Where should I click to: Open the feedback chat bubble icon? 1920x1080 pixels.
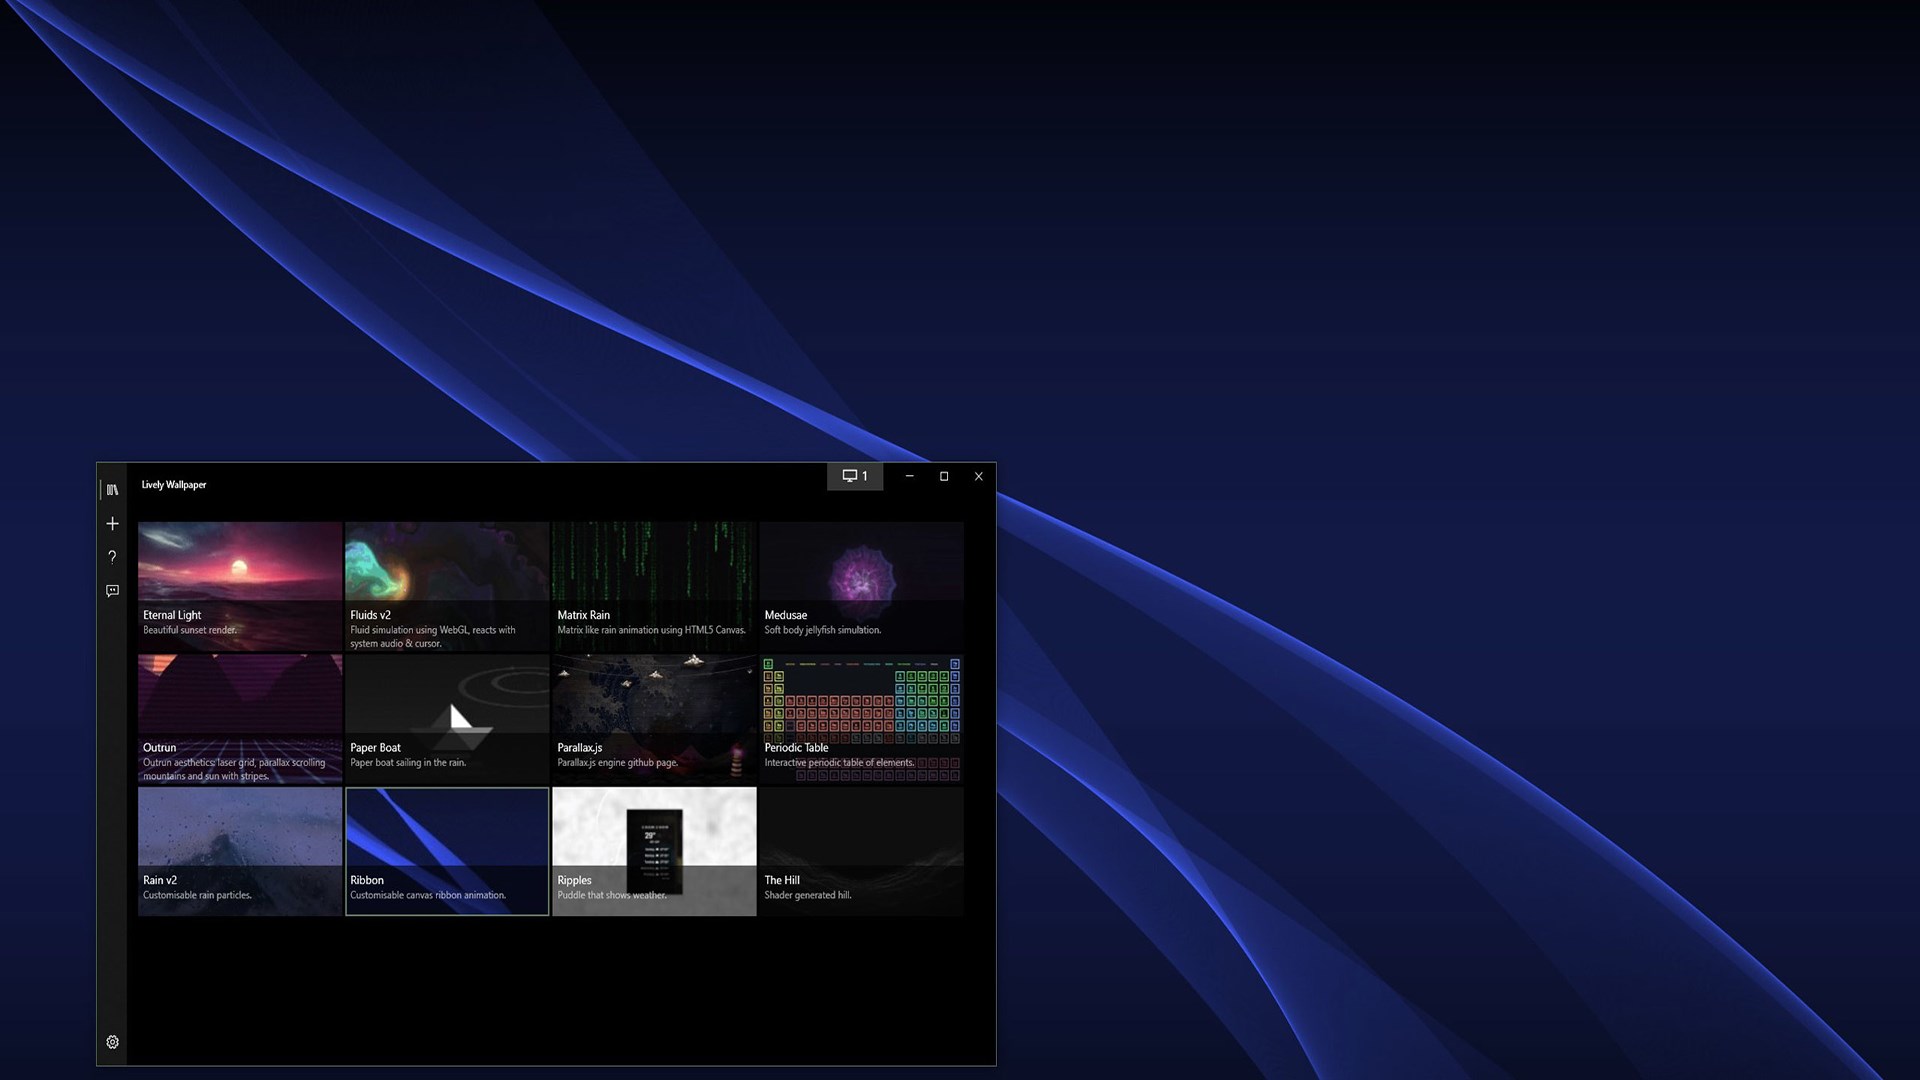pos(112,591)
